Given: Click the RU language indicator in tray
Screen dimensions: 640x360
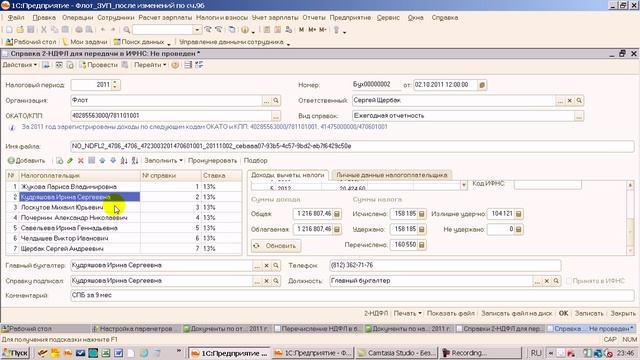Looking at the screenshot, I should (536, 353).
